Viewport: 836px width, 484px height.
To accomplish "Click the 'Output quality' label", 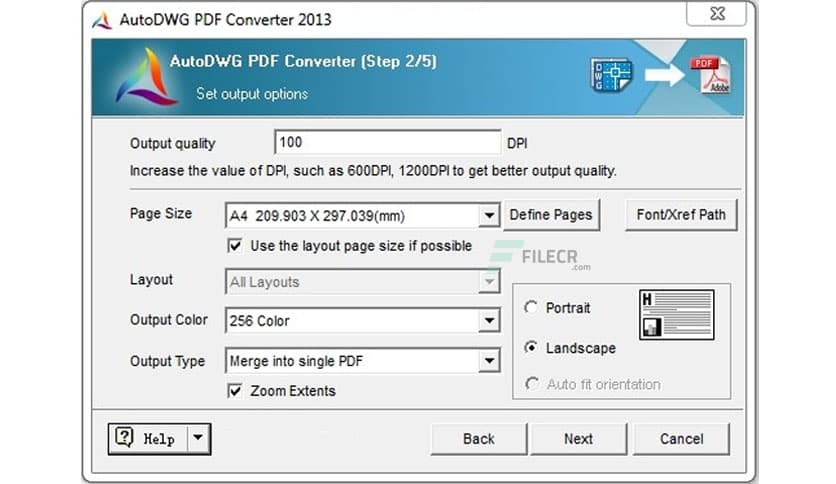I will coord(173,143).
